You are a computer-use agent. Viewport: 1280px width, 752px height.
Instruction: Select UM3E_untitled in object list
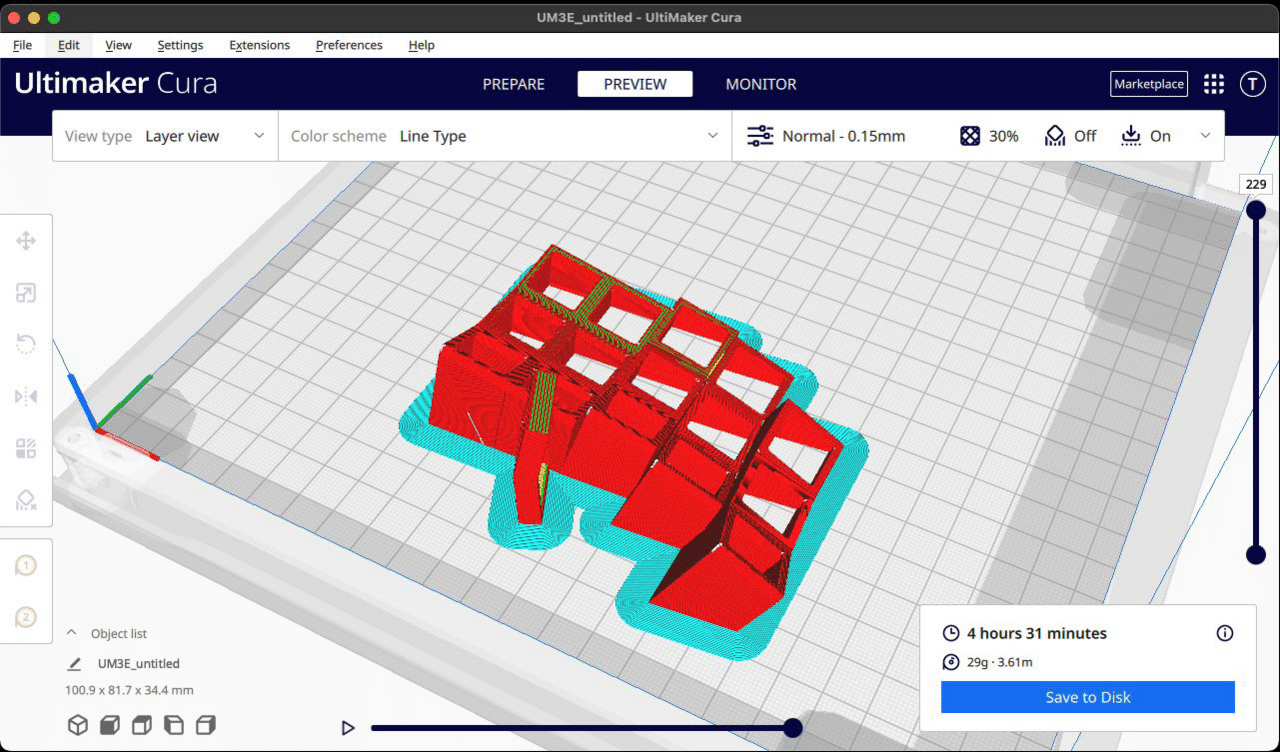[138, 663]
